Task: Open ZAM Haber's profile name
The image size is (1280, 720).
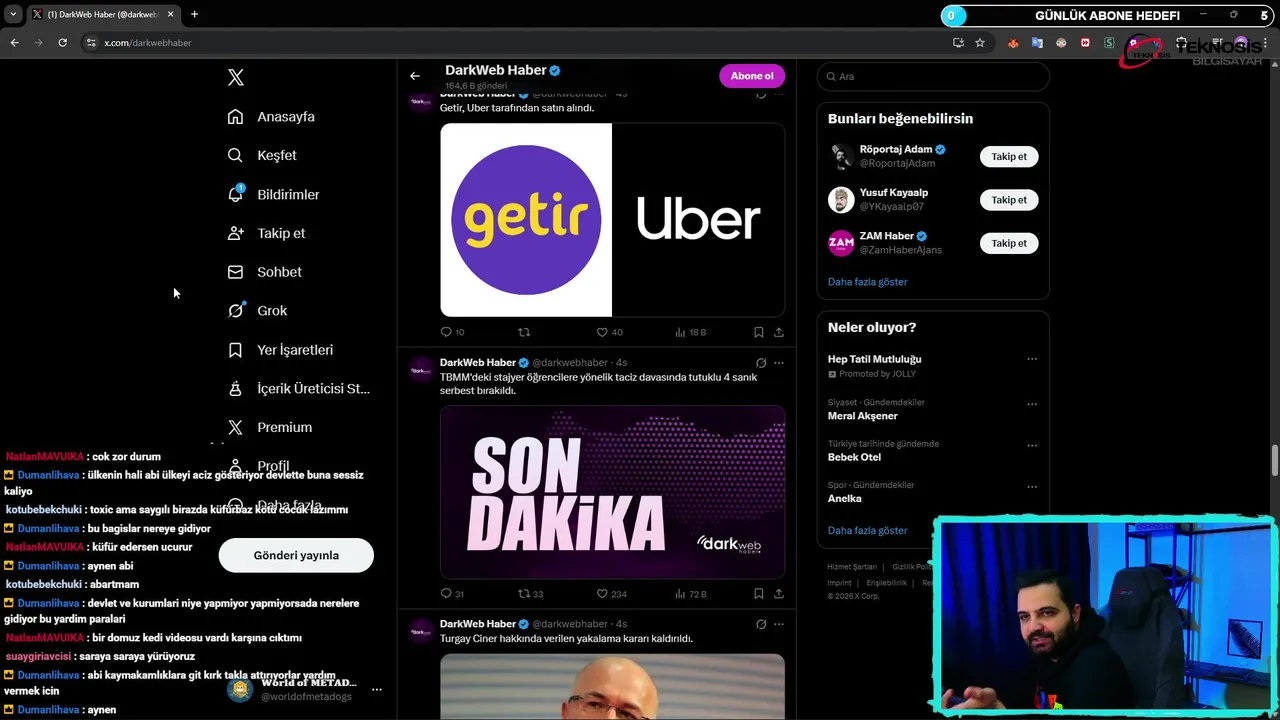Action: pyautogui.click(x=887, y=236)
